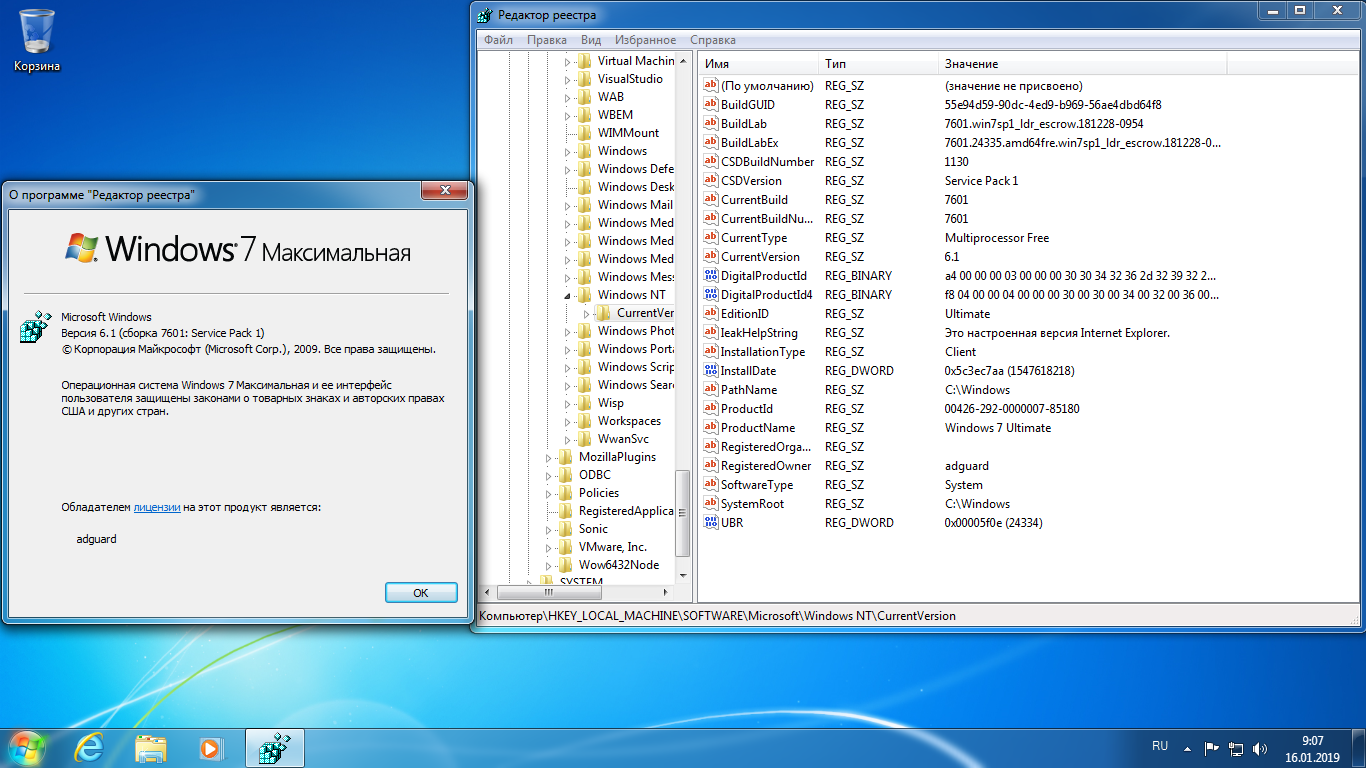Open the Правка menu
Image resolution: width=1366 pixels, height=768 pixels.
[547, 40]
